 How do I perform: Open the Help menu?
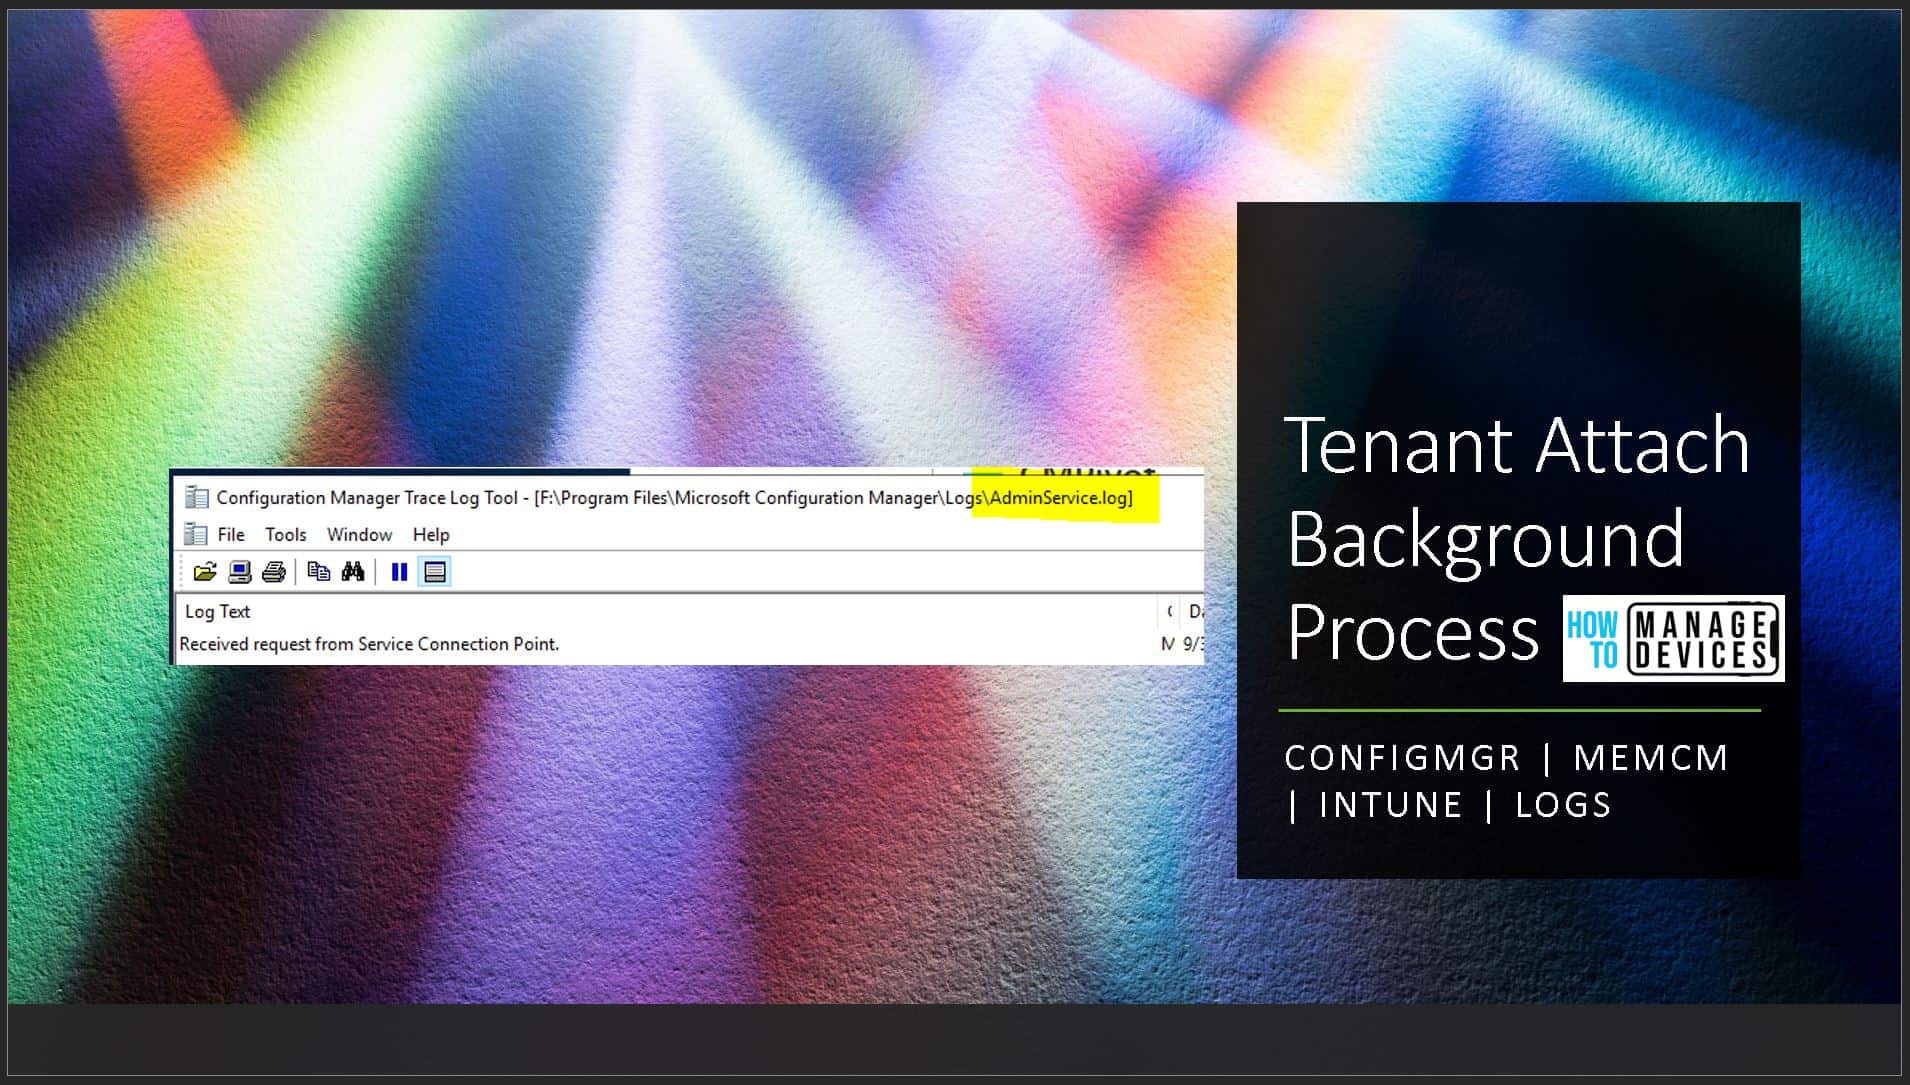click(431, 534)
